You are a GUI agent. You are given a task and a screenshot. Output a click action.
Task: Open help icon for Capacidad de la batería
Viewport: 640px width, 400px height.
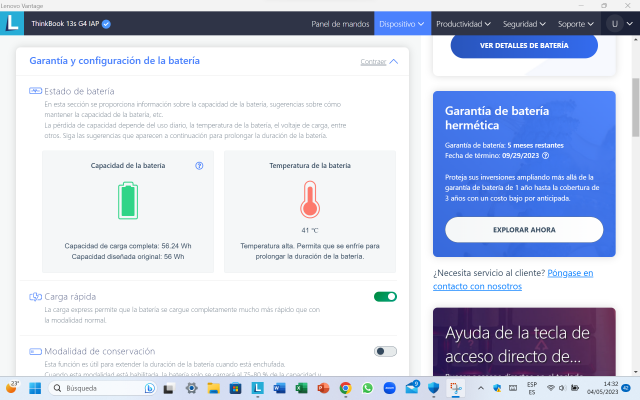(199, 166)
